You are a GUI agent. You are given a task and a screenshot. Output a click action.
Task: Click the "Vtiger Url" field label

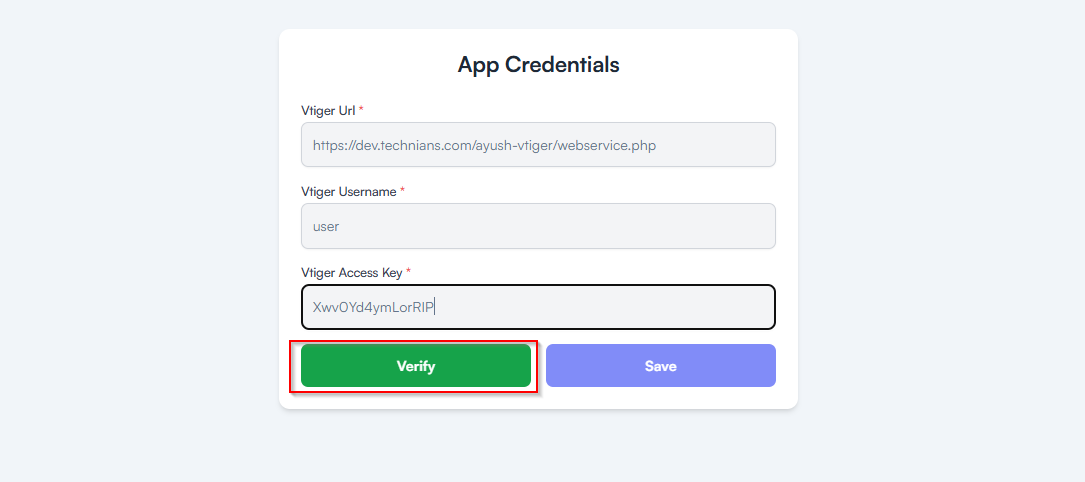[328, 110]
